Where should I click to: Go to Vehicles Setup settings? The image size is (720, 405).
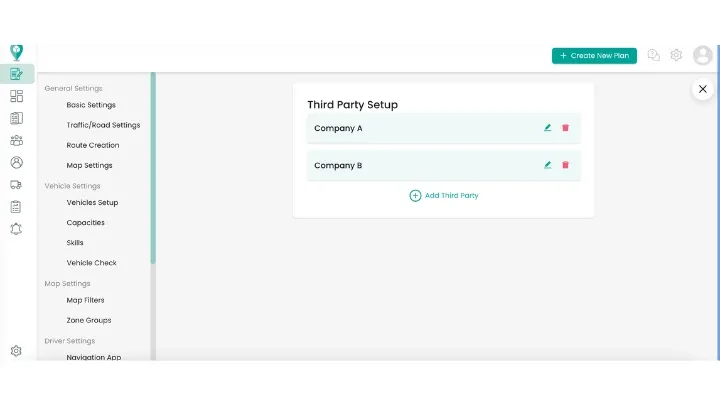92,203
